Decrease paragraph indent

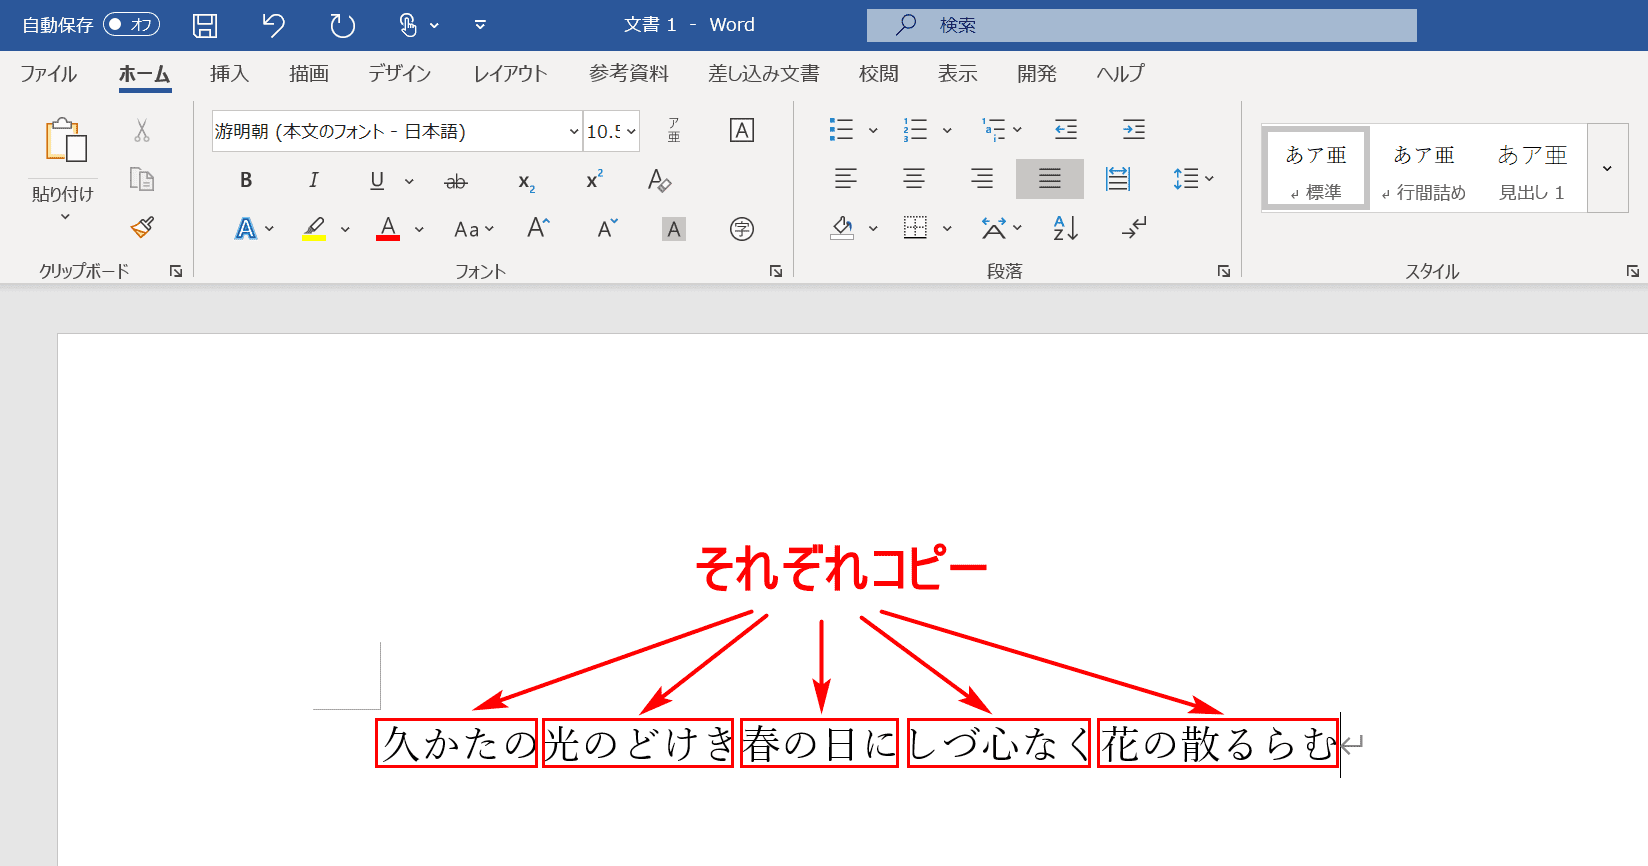pos(1066,129)
